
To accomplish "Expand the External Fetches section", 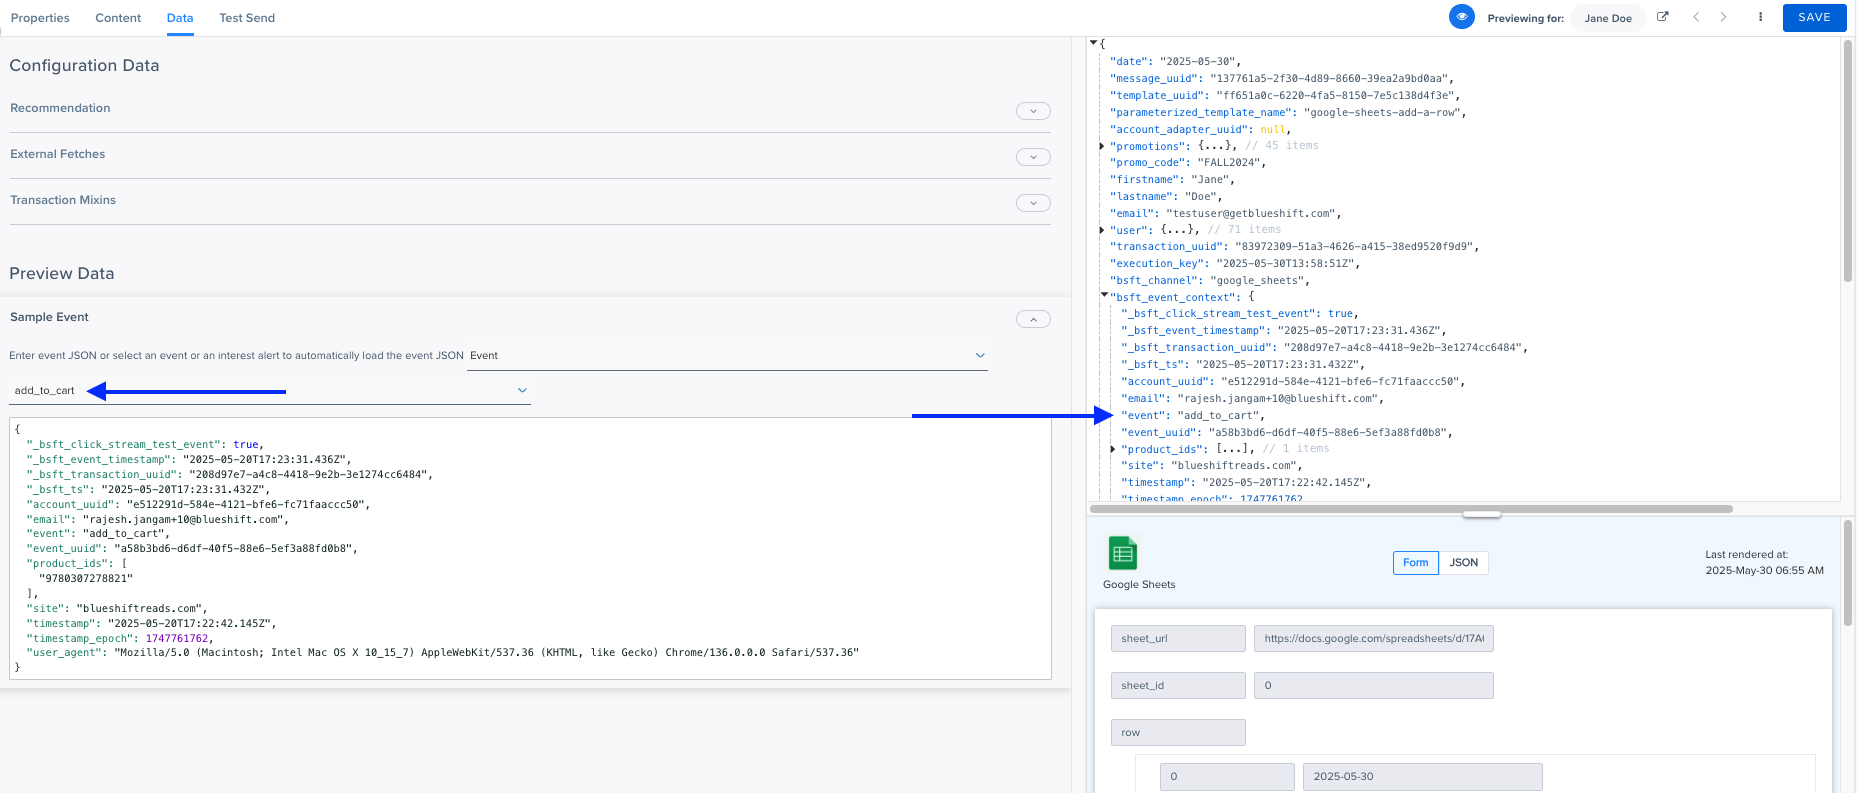I will tap(1033, 157).
